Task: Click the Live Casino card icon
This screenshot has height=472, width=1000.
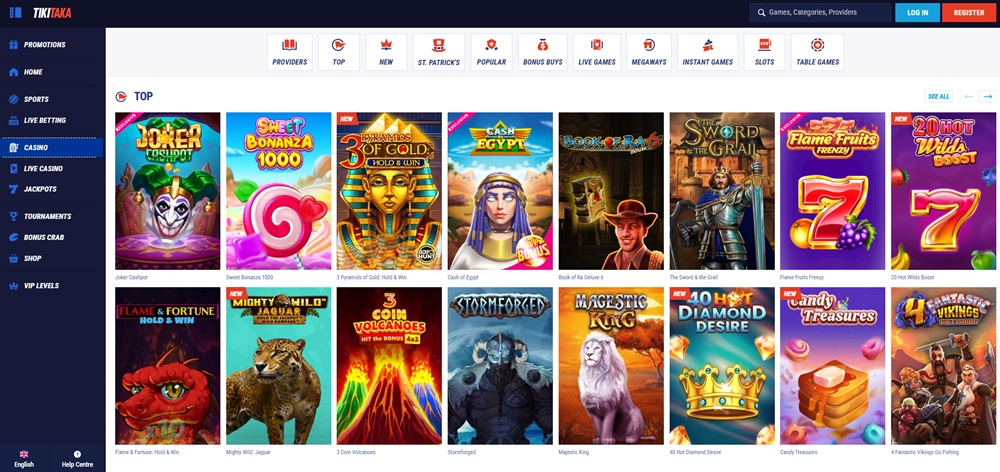Action: pyautogui.click(x=13, y=168)
